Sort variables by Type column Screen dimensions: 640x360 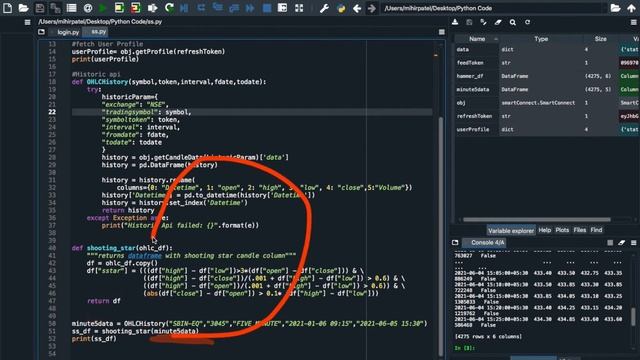coord(541,39)
